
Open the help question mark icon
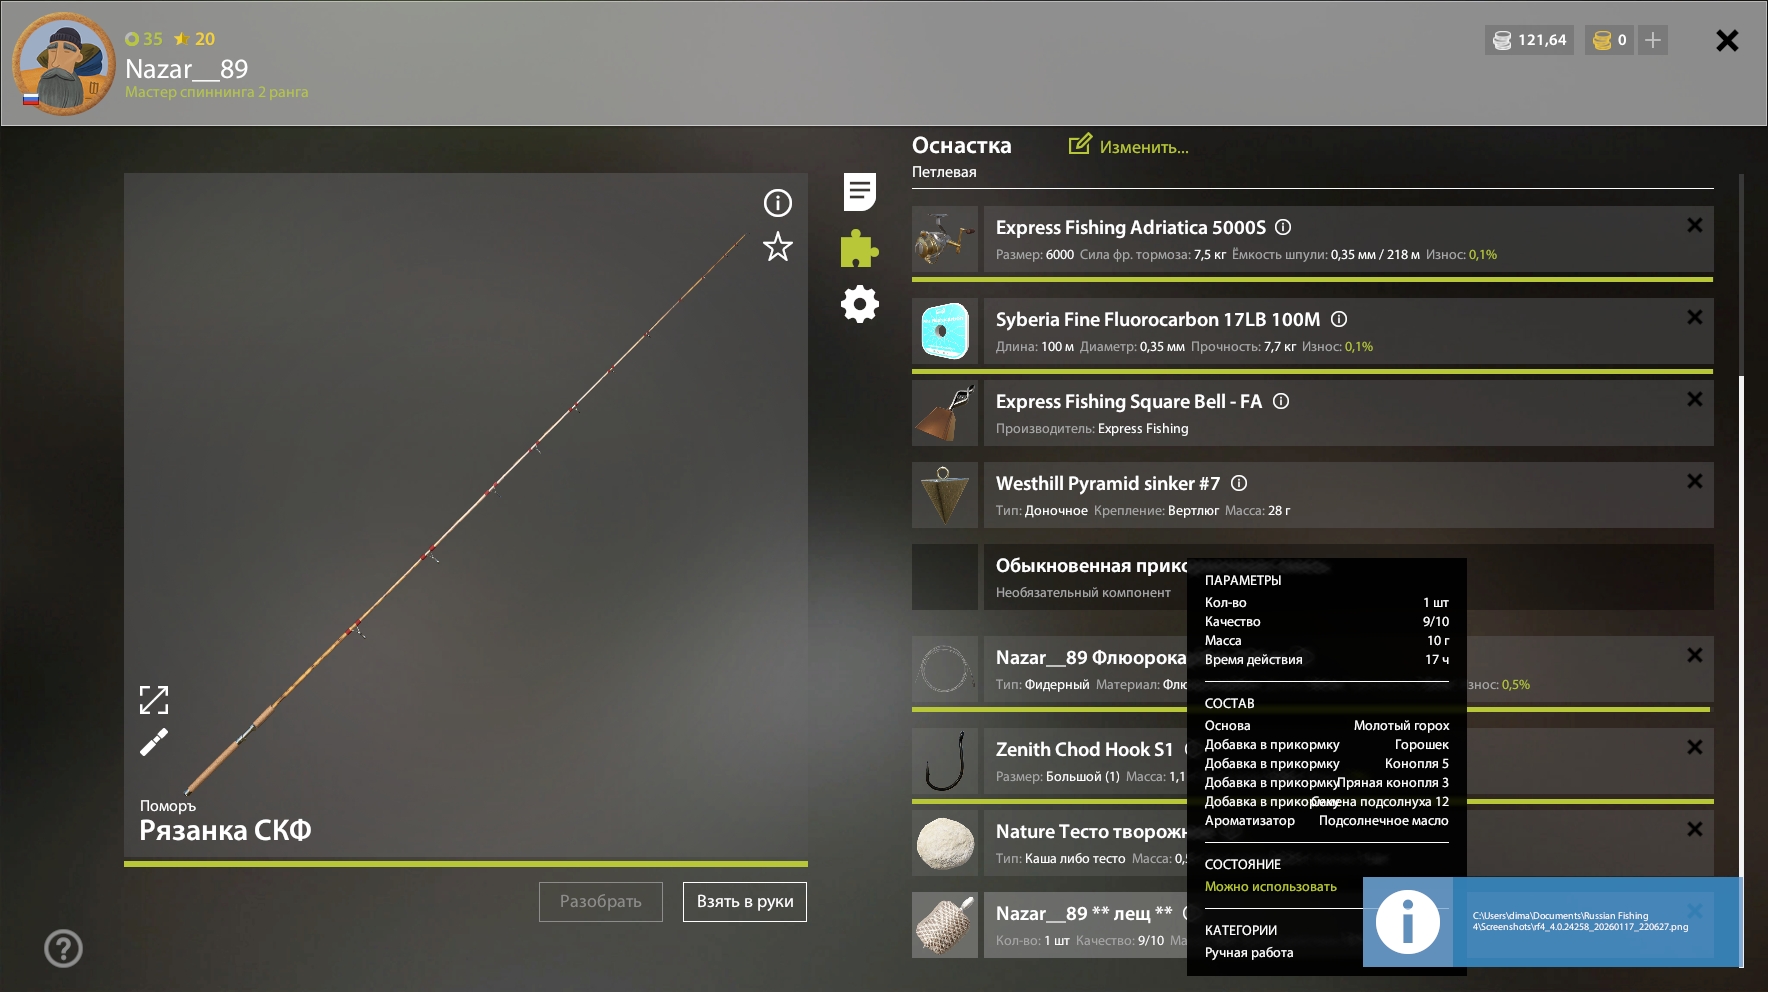[x=63, y=948]
